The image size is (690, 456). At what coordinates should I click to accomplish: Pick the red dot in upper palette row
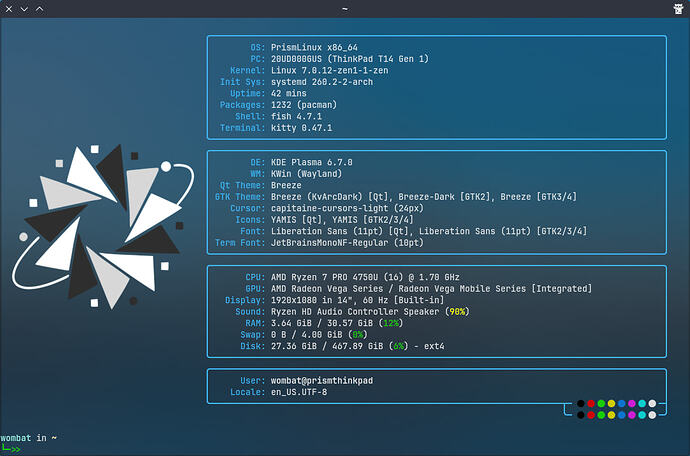(x=591, y=404)
